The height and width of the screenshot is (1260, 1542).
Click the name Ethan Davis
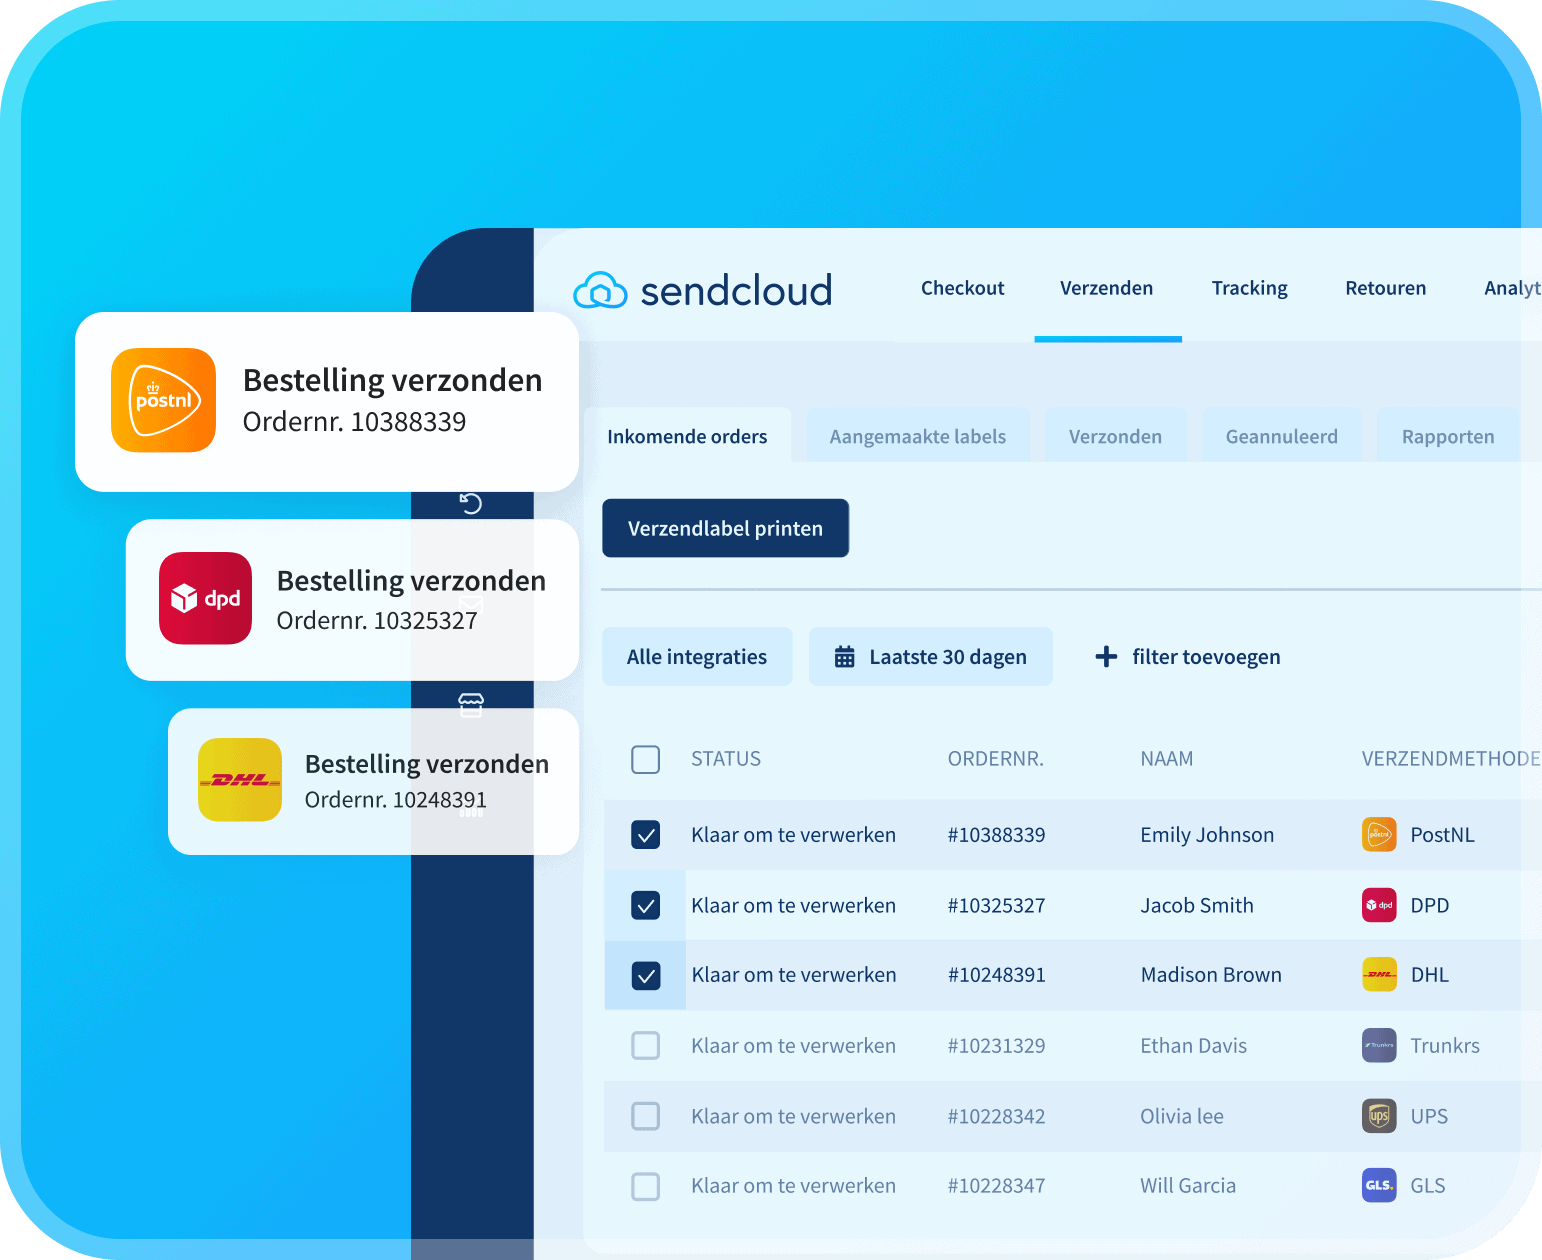(x=1194, y=1046)
